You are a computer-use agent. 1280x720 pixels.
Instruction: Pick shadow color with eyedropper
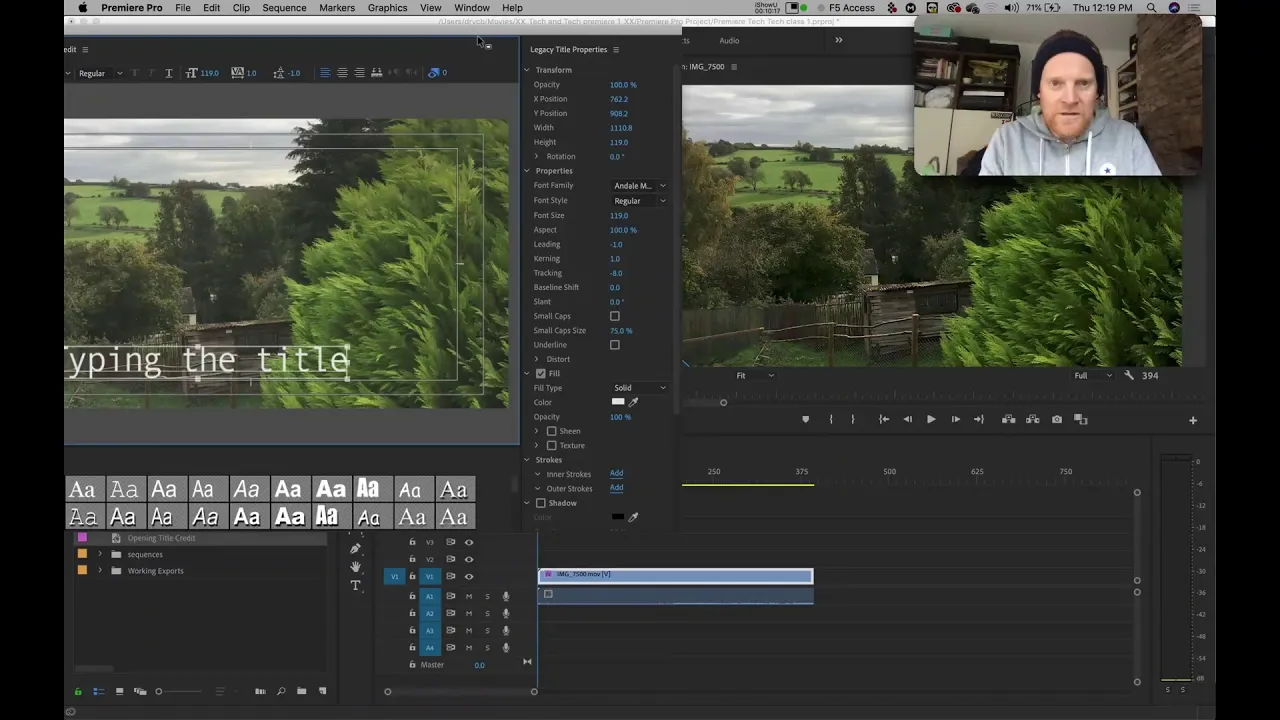coord(633,517)
